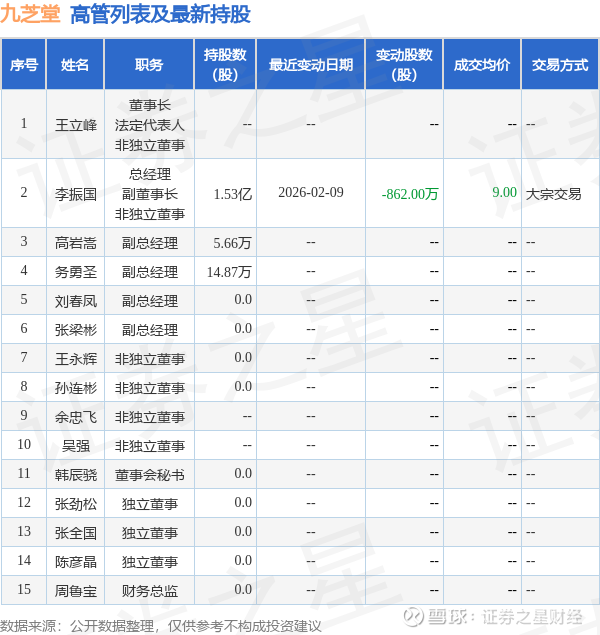Click 周鲁宝's 财务总监 position
The image size is (600, 635).
[x=149, y=591]
